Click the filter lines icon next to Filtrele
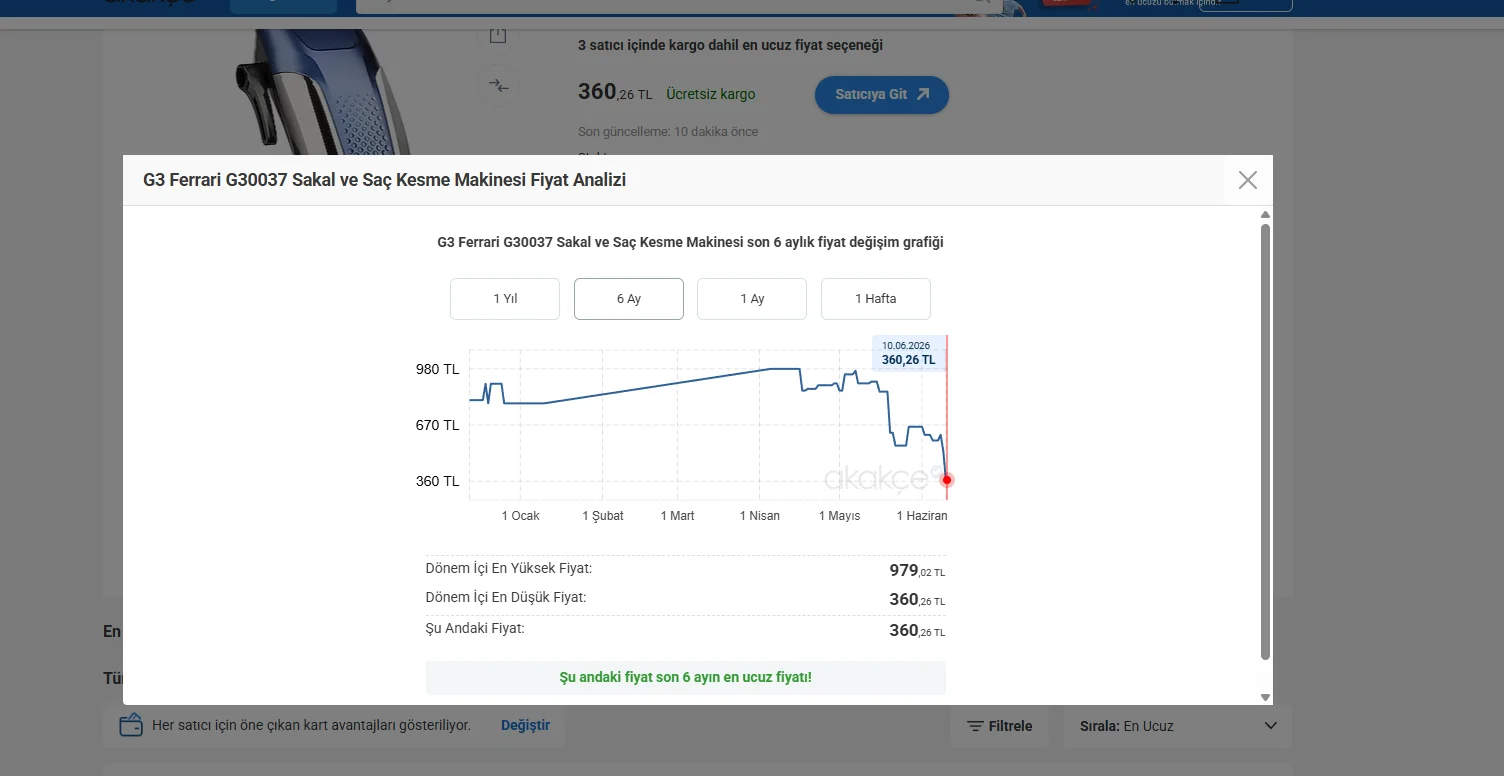 pyautogui.click(x=975, y=727)
